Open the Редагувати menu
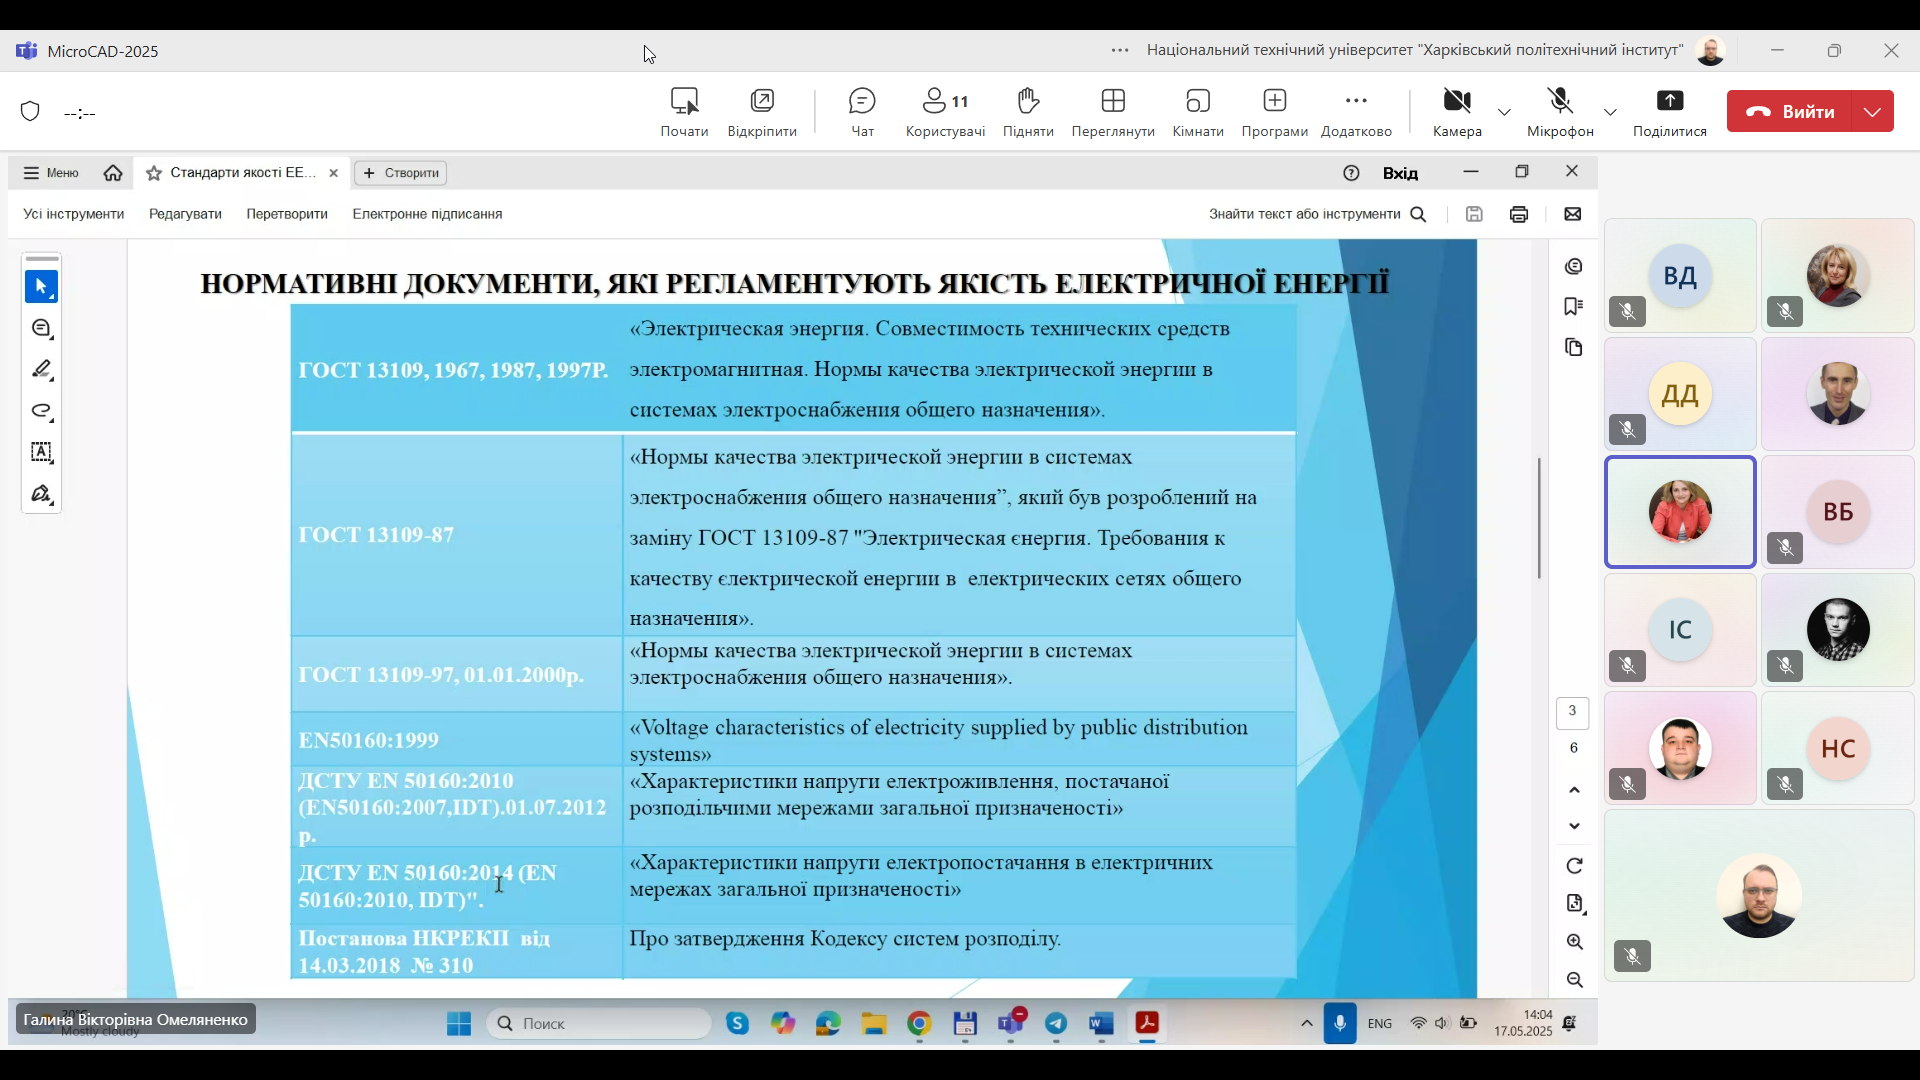The width and height of the screenshot is (1920, 1080). point(185,214)
